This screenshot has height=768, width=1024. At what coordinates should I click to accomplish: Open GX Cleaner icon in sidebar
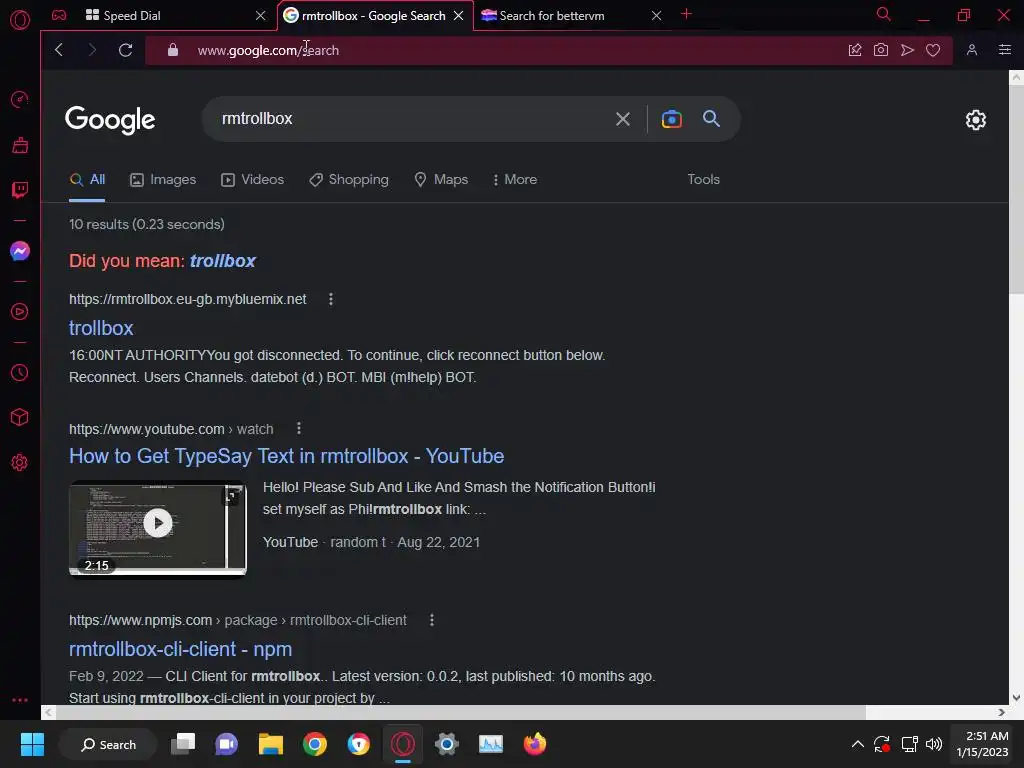point(20,145)
